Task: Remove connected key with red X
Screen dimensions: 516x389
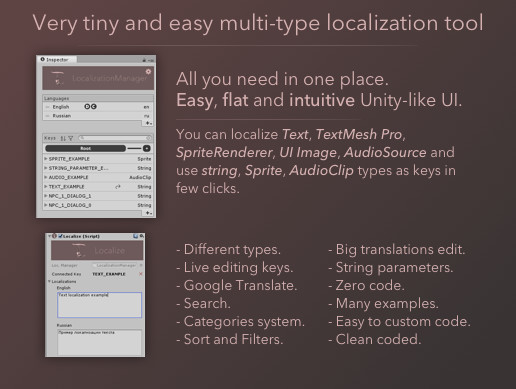Action: [140, 274]
